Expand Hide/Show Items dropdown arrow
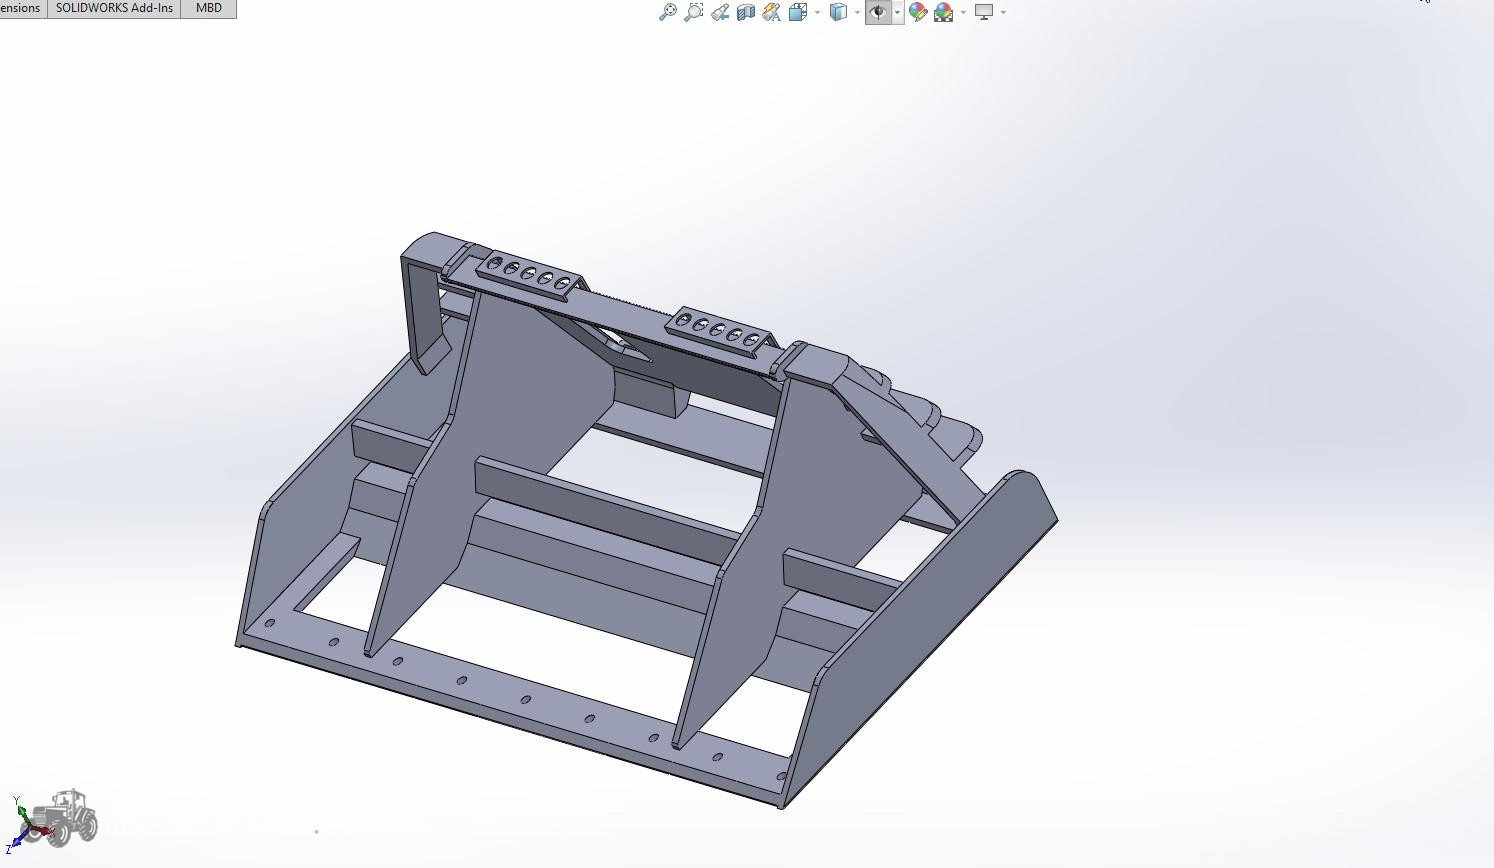The width and height of the screenshot is (1494, 868). (x=897, y=12)
